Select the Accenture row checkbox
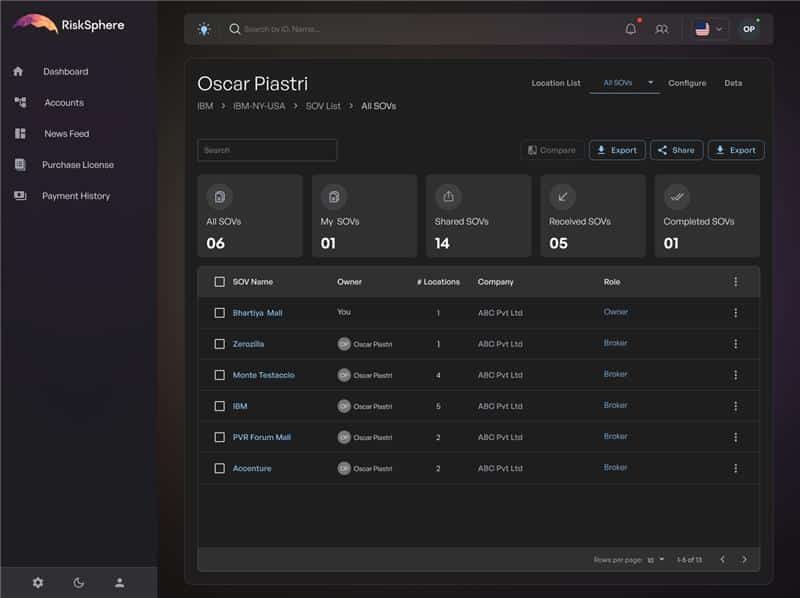Image resolution: width=800 pixels, height=598 pixels. (220, 468)
